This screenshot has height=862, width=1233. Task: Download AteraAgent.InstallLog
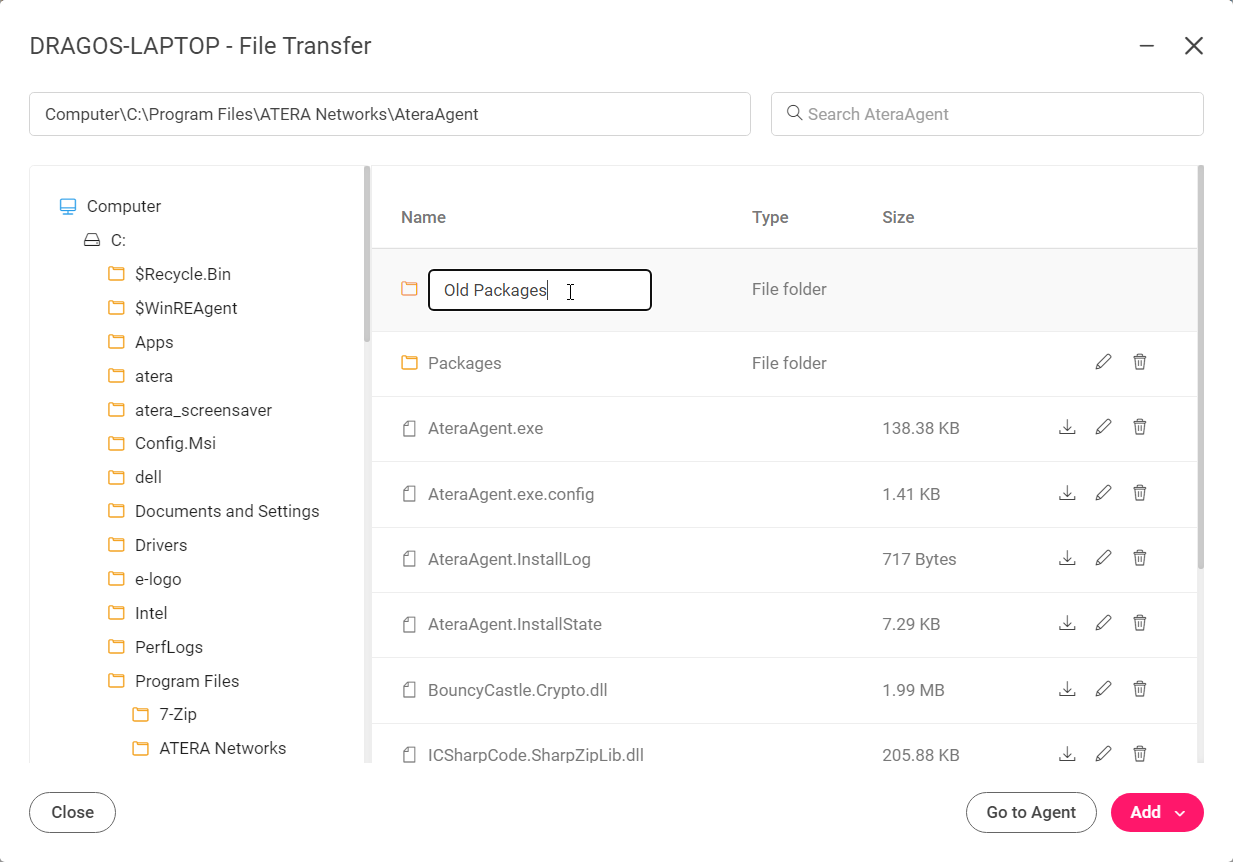pyautogui.click(x=1067, y=558)
